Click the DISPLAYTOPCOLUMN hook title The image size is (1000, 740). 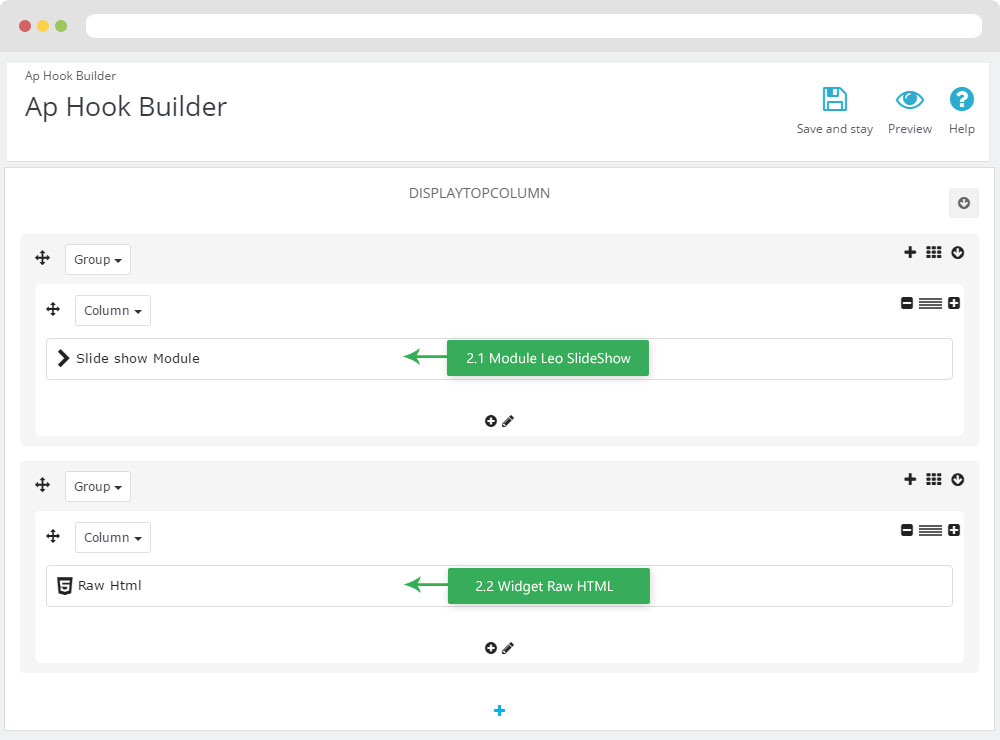click(479, 193)
